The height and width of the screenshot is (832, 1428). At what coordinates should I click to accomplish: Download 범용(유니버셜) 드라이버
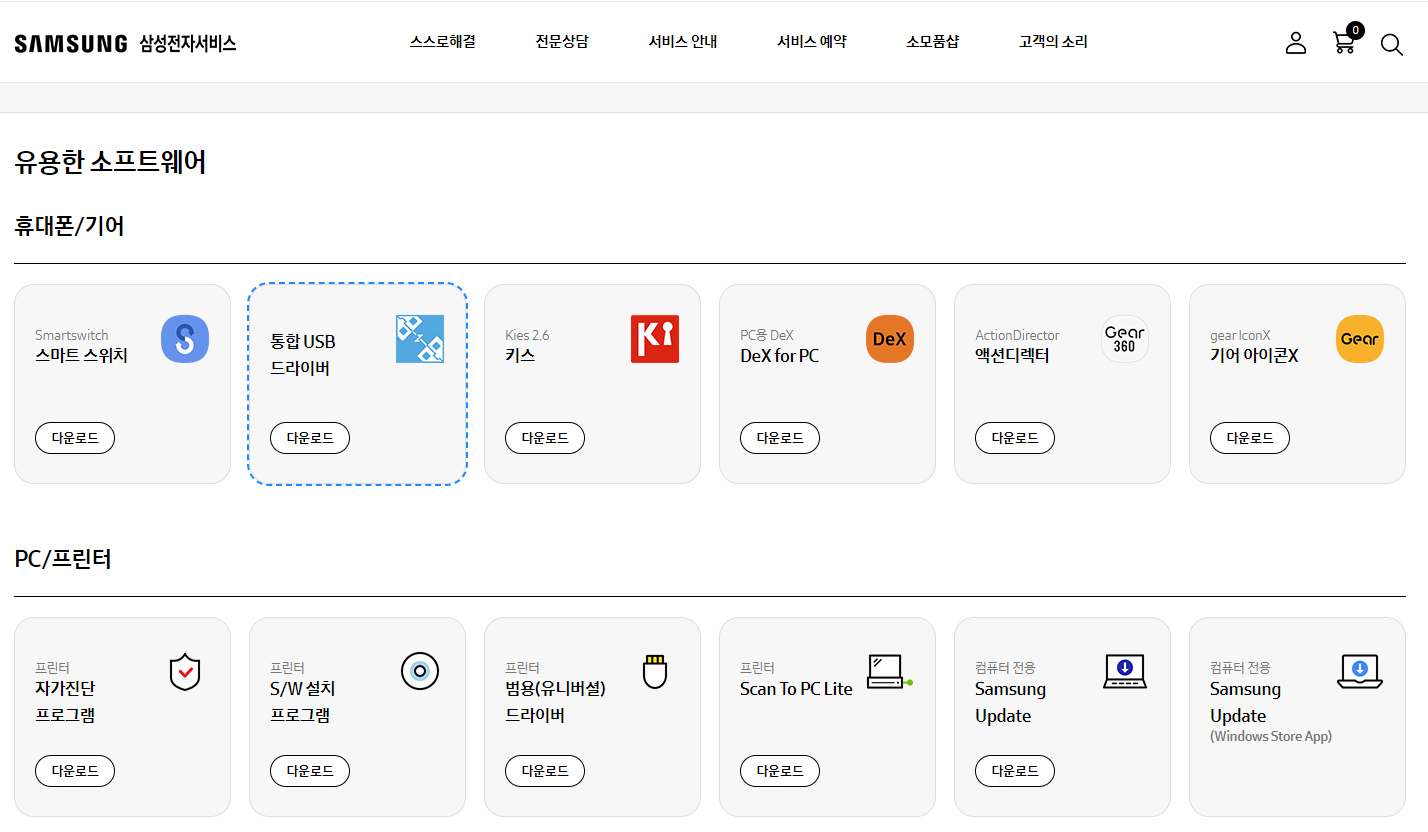pyautogui.click(x=545, y=771)
